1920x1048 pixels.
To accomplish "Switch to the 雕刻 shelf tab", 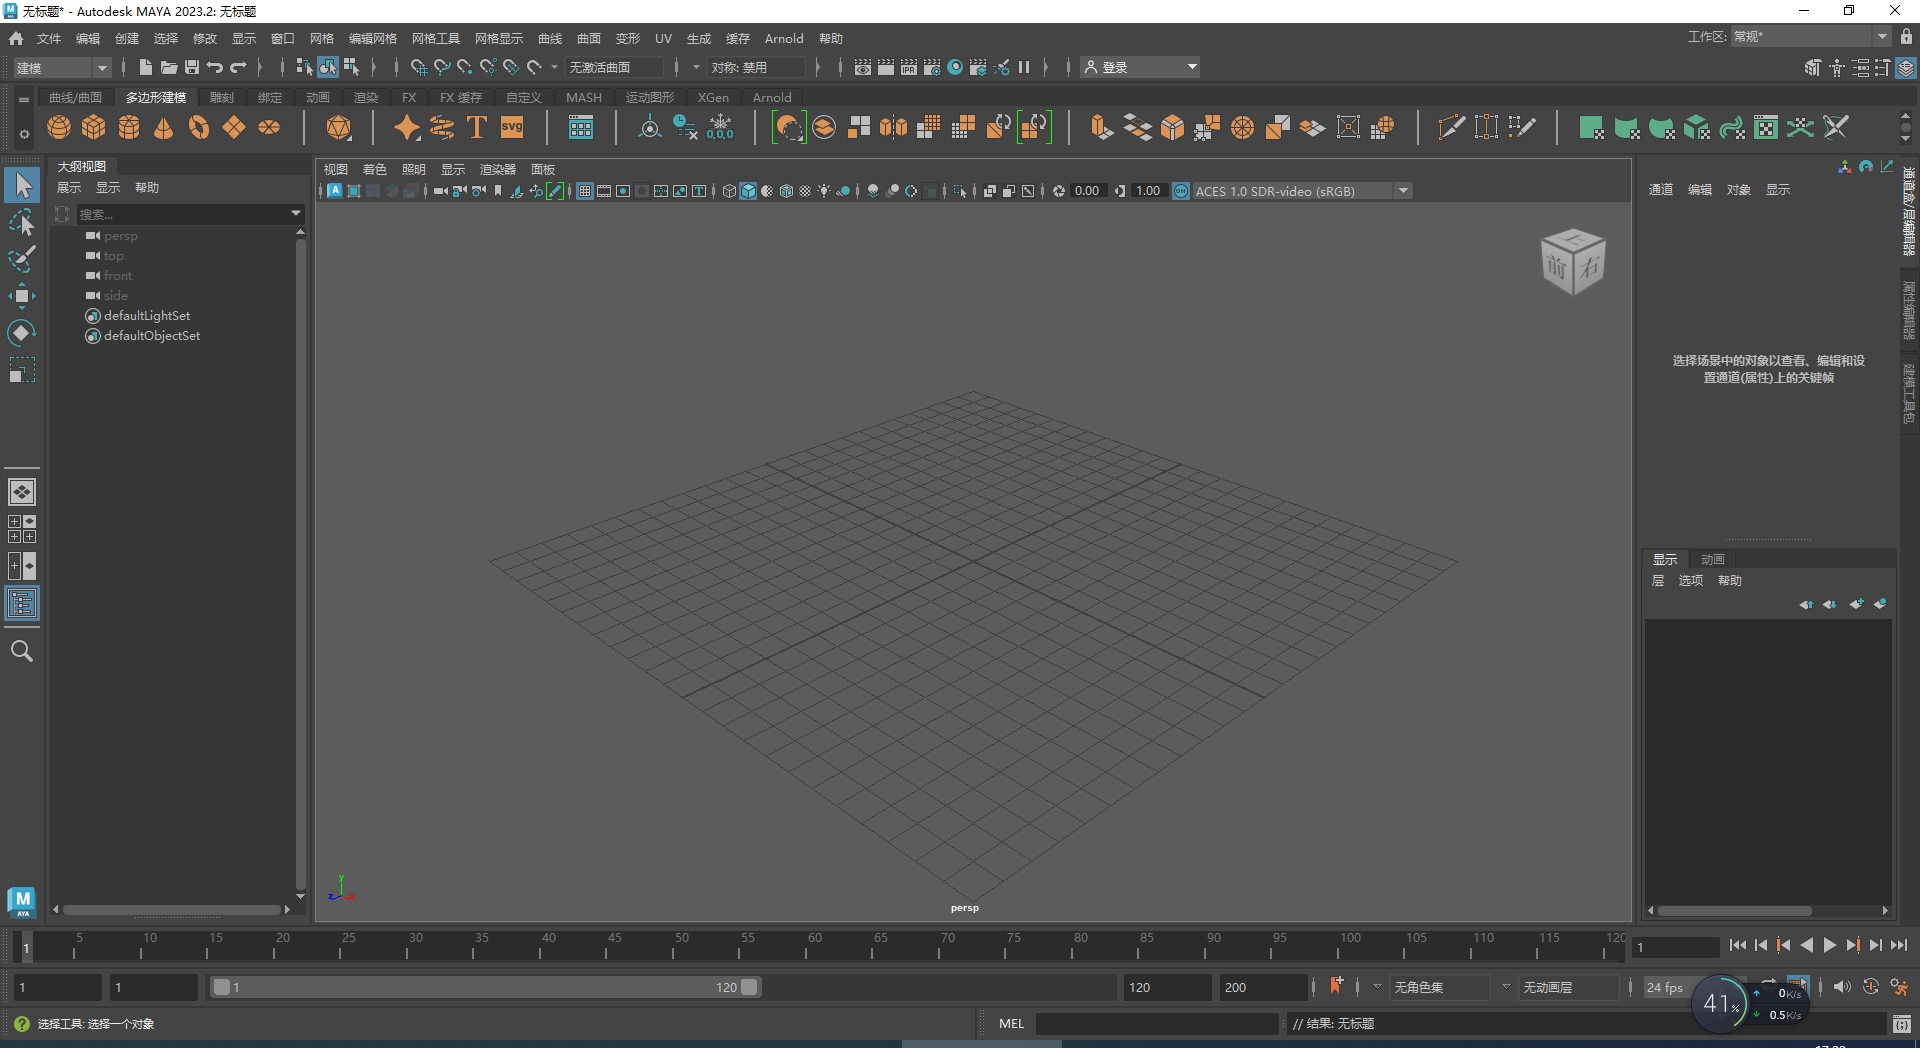I will pyautogui.click(x=221, y=97).
